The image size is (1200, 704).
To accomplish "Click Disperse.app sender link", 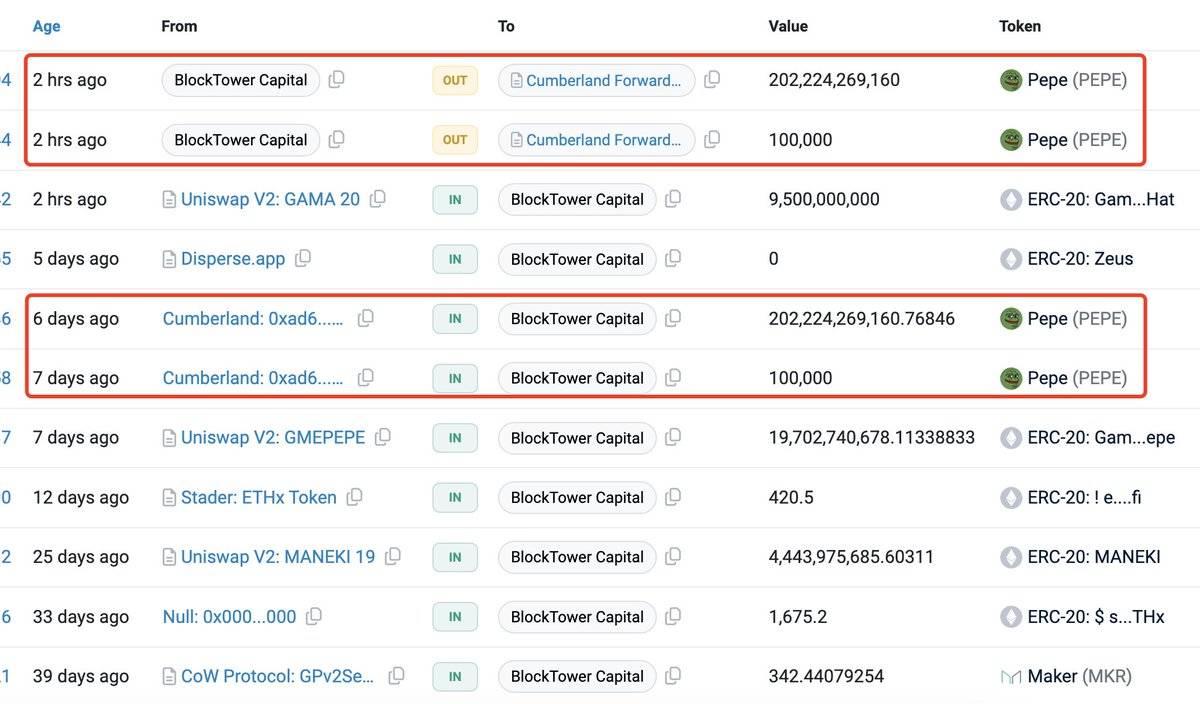I will [x=232, y=259].
